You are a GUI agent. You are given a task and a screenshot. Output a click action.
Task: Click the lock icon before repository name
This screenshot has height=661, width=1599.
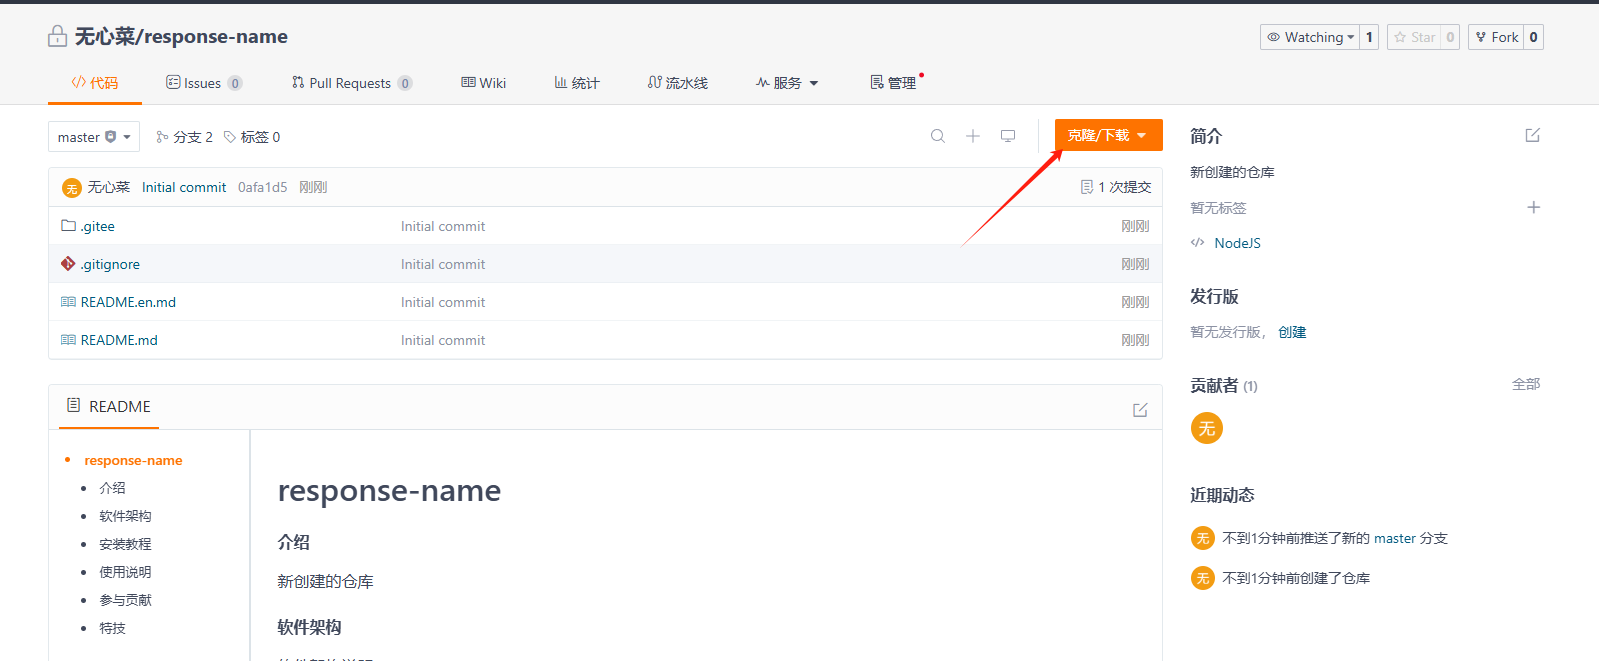click(58, 37)
